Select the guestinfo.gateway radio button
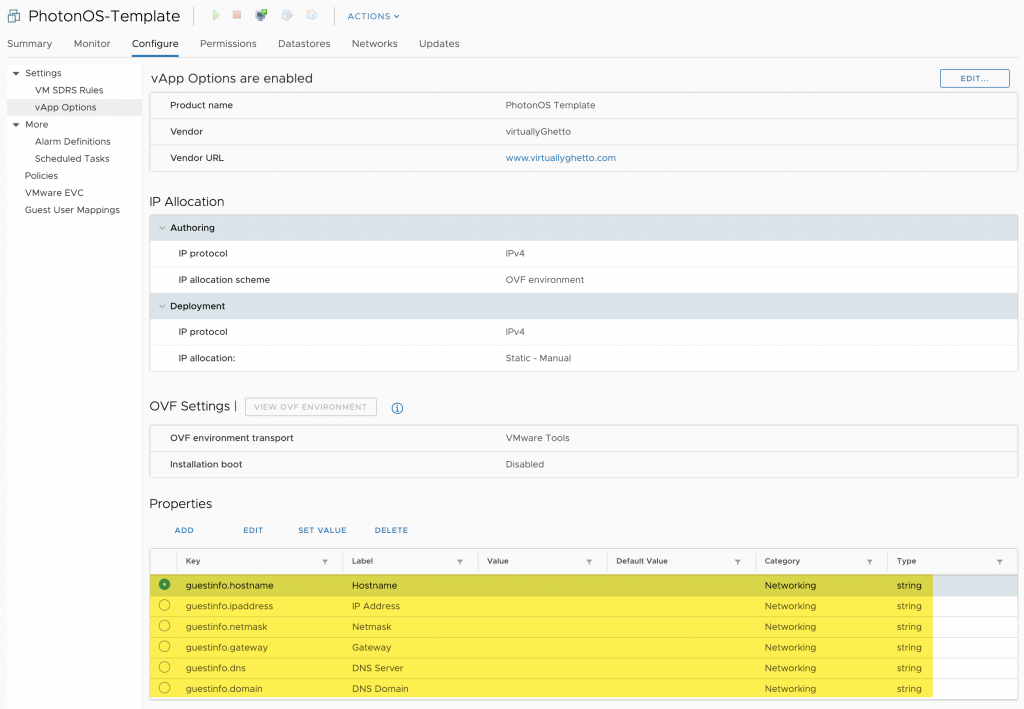The image size is (1024, 709). 164,647
